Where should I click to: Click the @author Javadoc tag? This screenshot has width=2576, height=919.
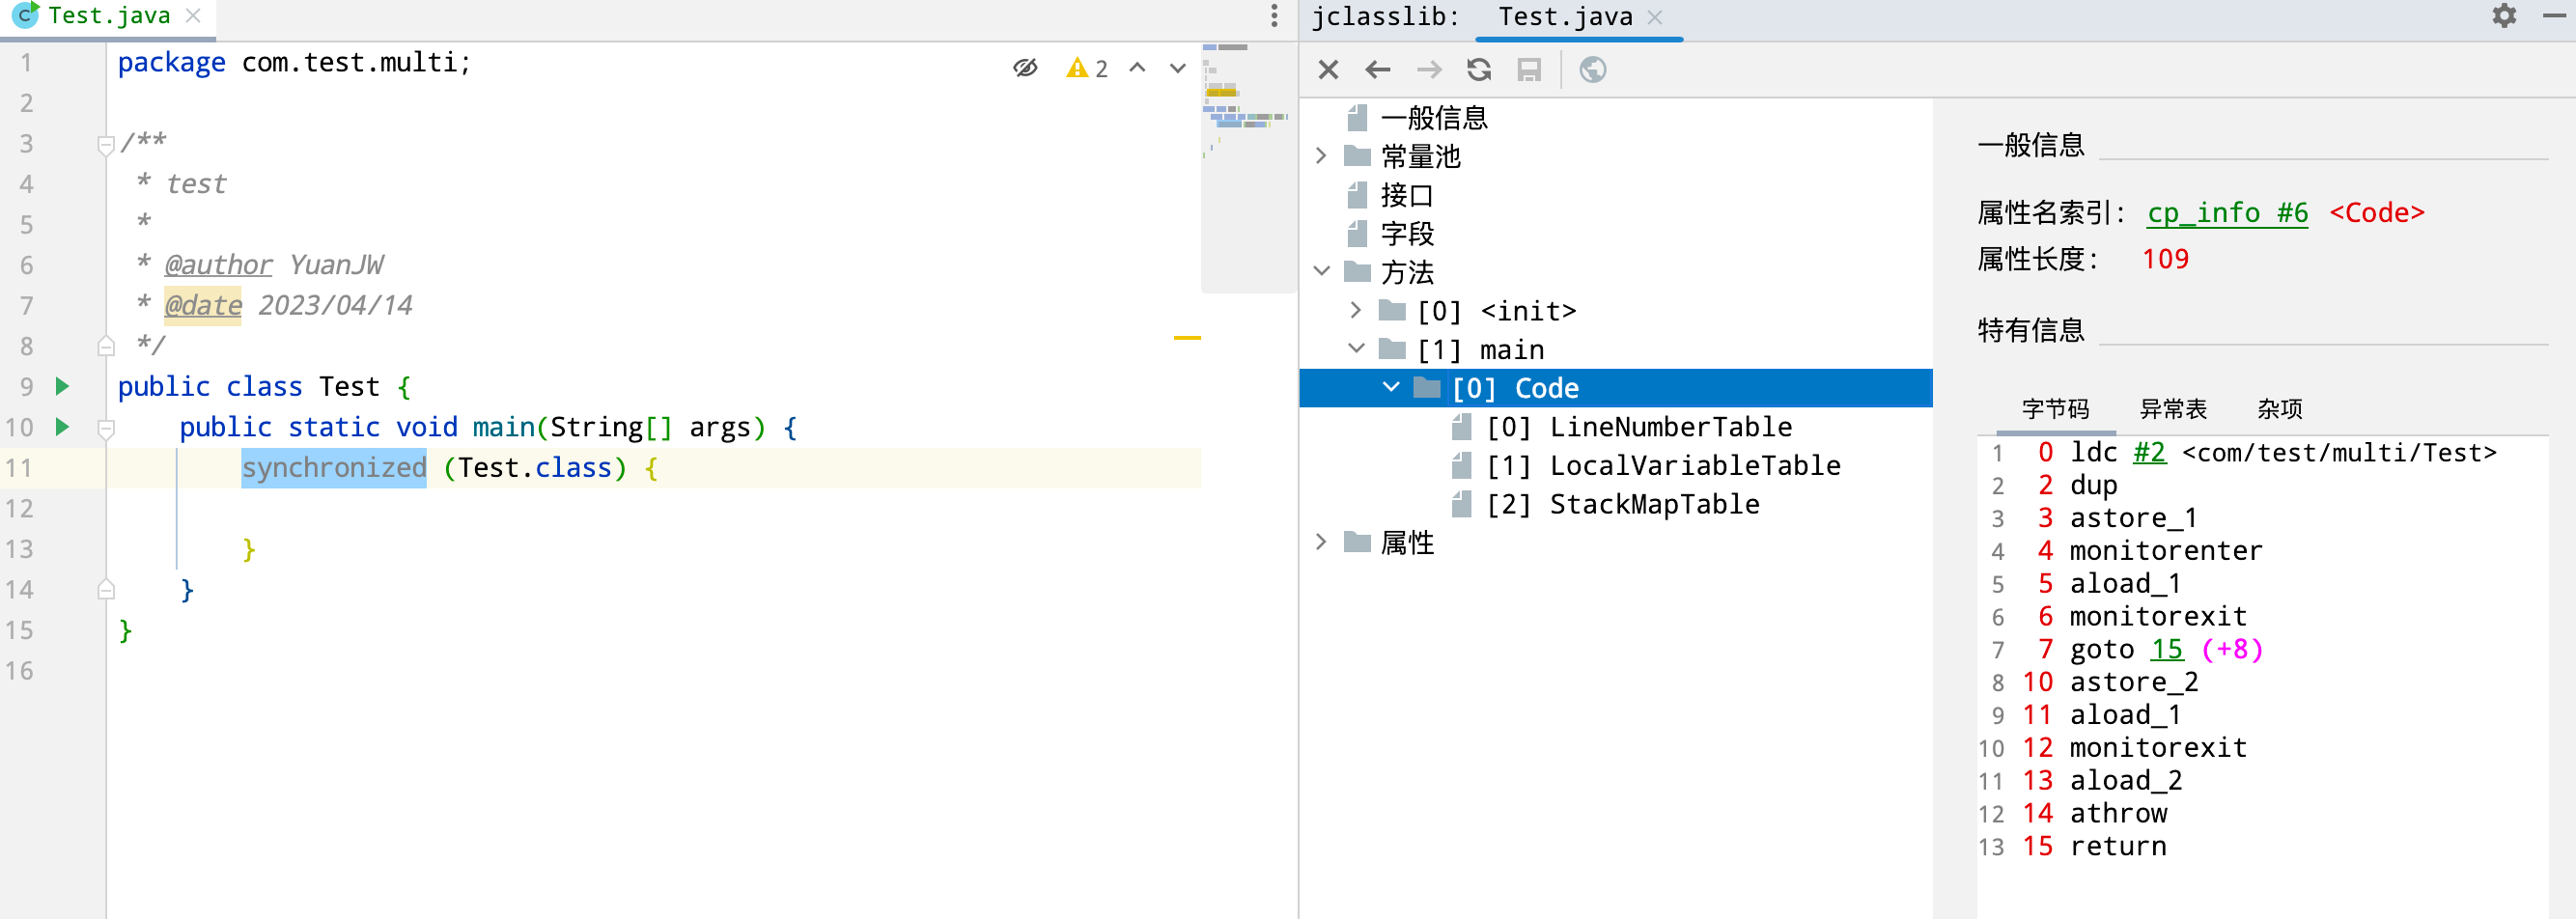pos(217,264)
